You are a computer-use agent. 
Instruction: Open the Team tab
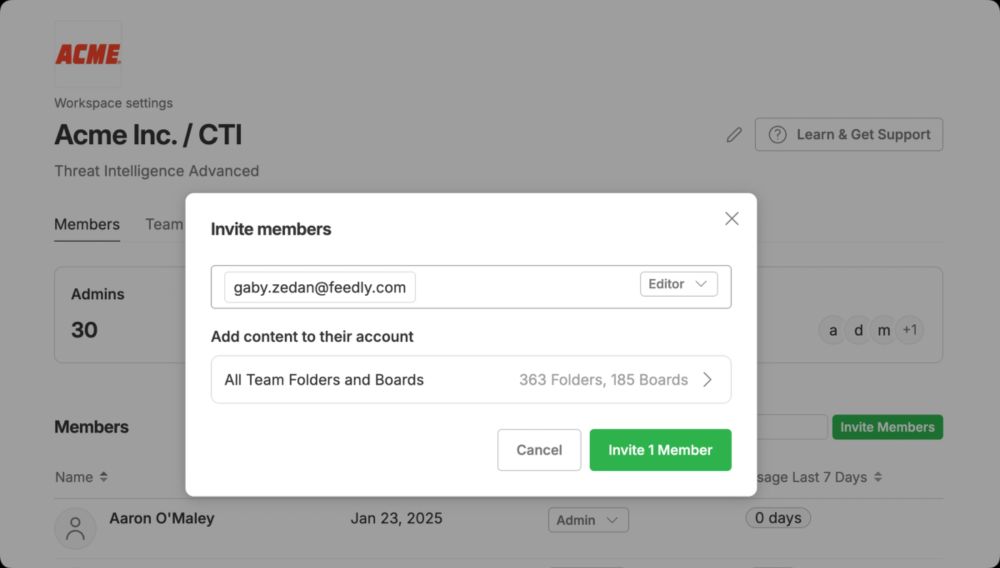click(164, 224)
